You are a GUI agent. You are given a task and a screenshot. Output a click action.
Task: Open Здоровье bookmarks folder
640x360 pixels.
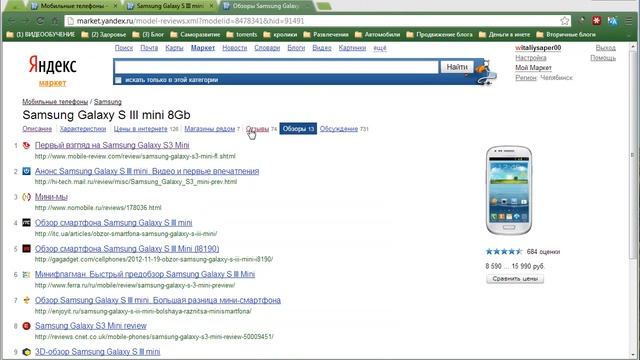(104, 35)
